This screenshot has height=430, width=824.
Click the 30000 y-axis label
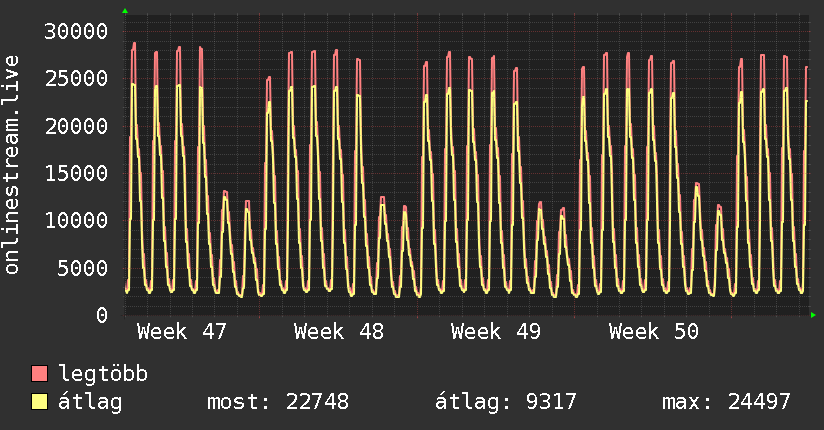[x=76, y=31]
